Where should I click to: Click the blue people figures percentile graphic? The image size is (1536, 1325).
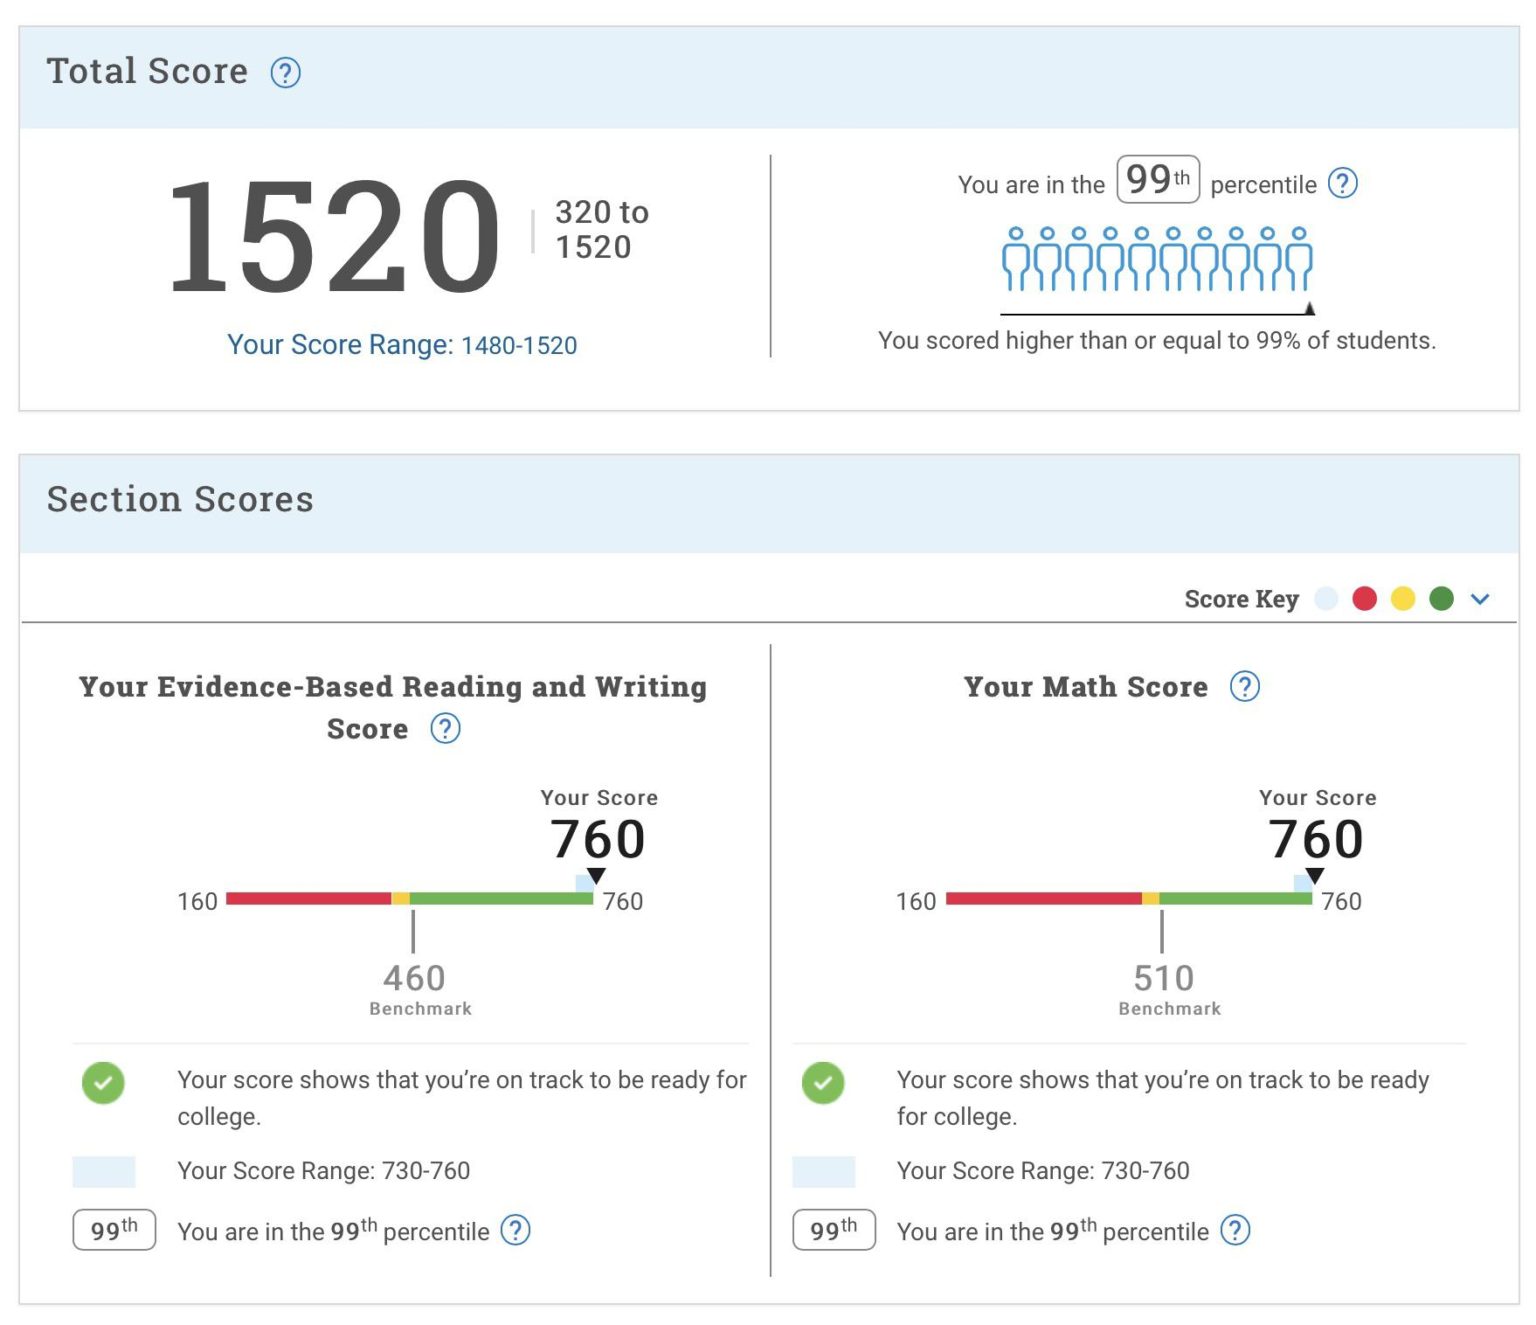(1157, 259)
